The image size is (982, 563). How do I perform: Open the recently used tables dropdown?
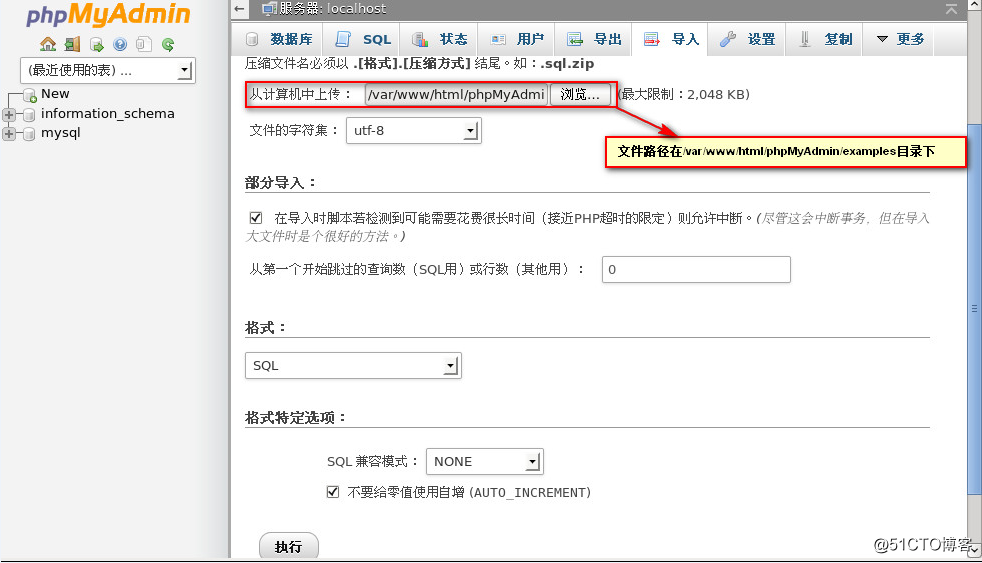[108, 70]
